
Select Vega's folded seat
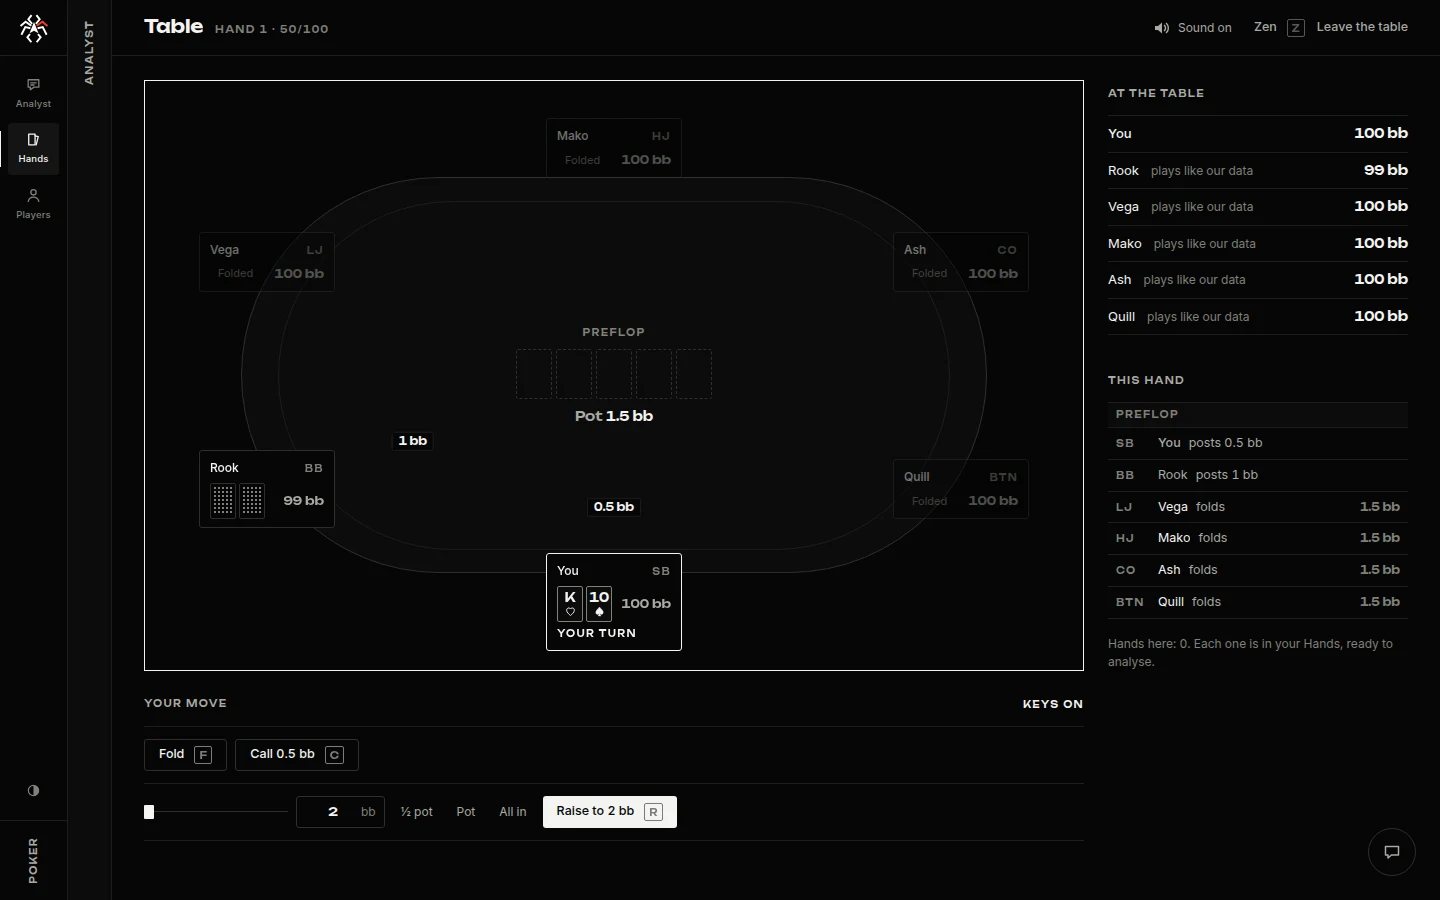(267, 262)
